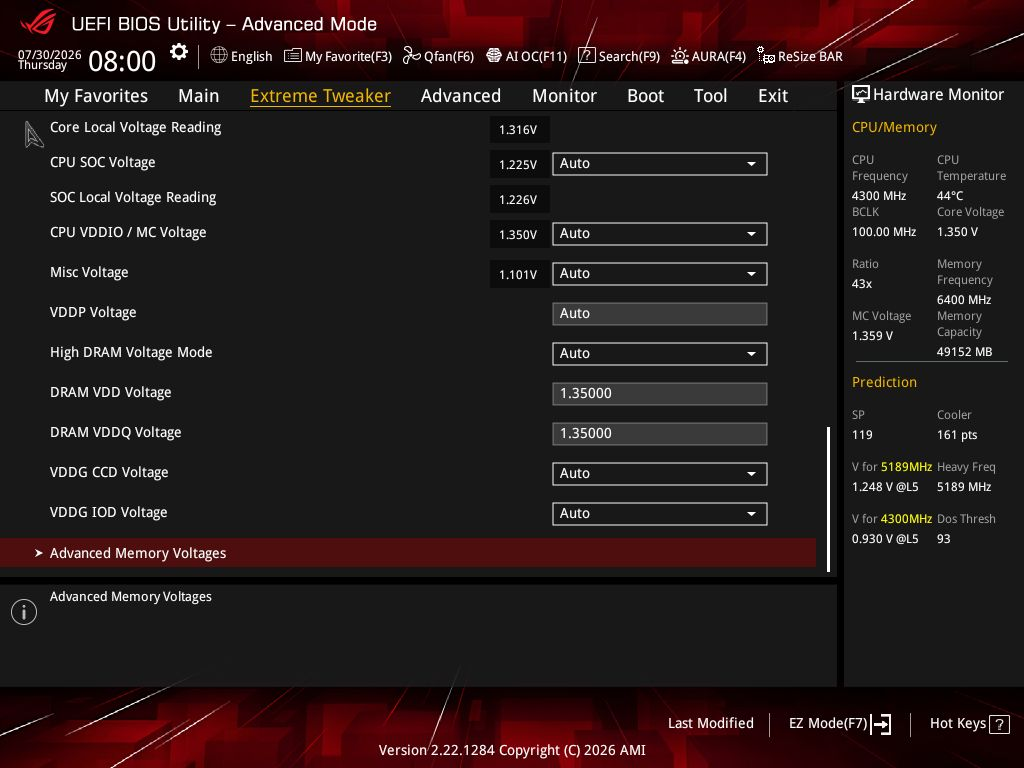Click the globe language icon
Screen dimensions: 1024x768
point(219,56)
